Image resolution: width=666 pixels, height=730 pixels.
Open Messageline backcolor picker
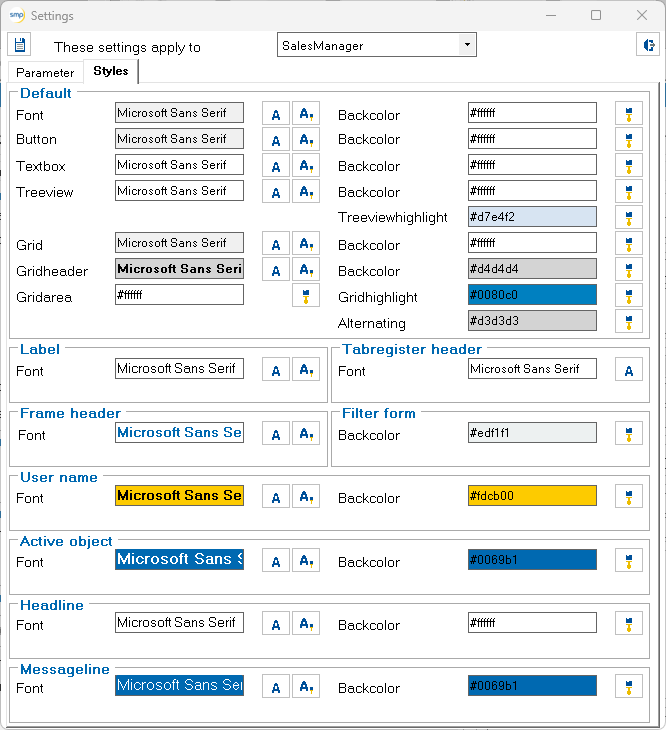pyautogui.click(x=629, y=686)
